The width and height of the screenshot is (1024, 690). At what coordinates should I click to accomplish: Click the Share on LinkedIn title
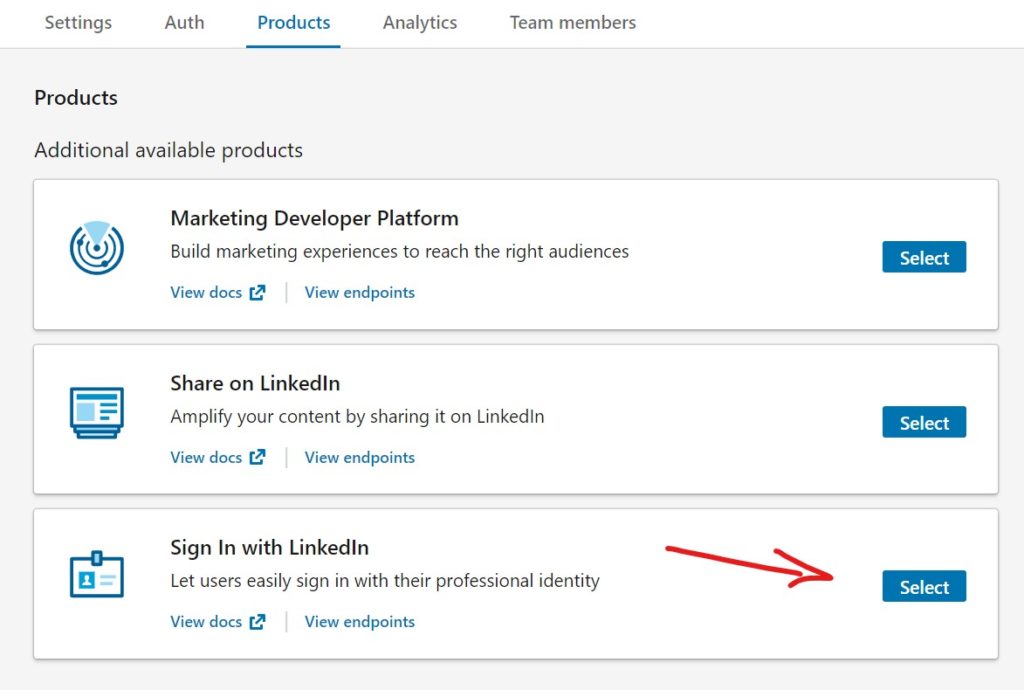255,383
